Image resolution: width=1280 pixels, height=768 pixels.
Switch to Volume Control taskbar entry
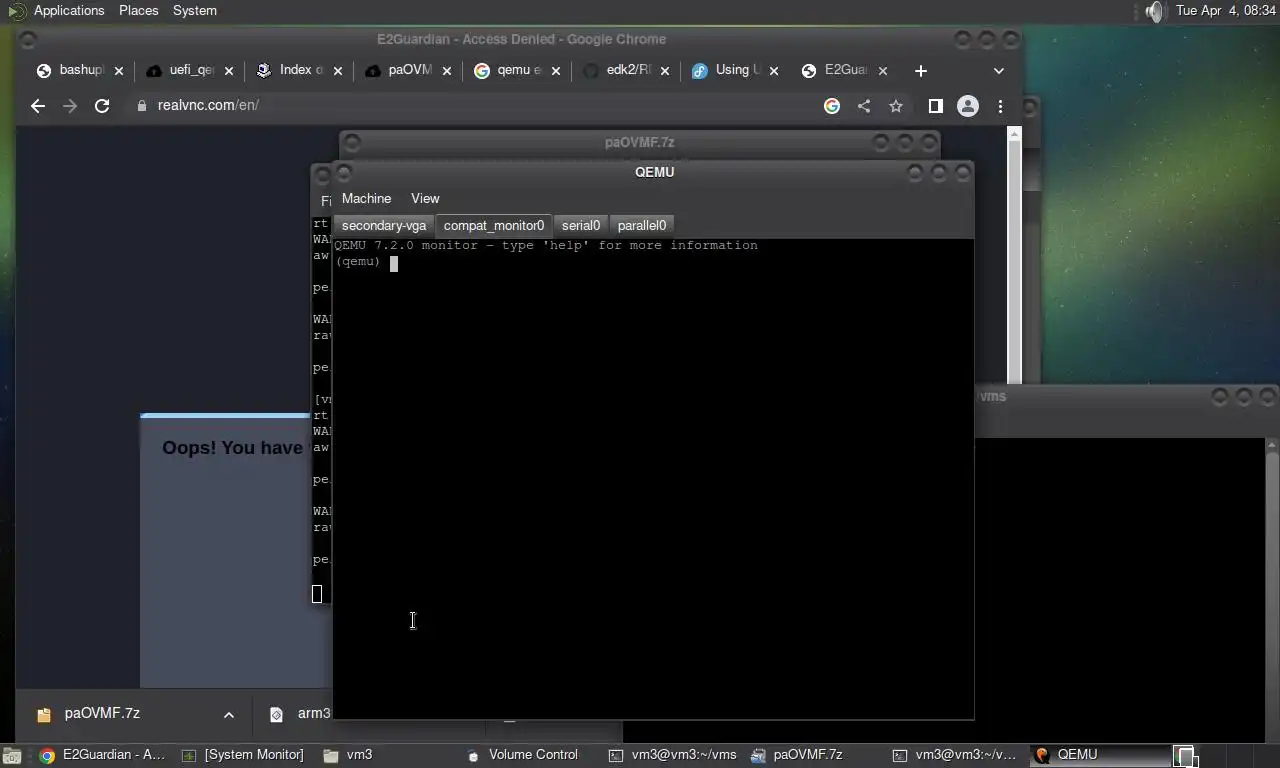pos(527,755)
